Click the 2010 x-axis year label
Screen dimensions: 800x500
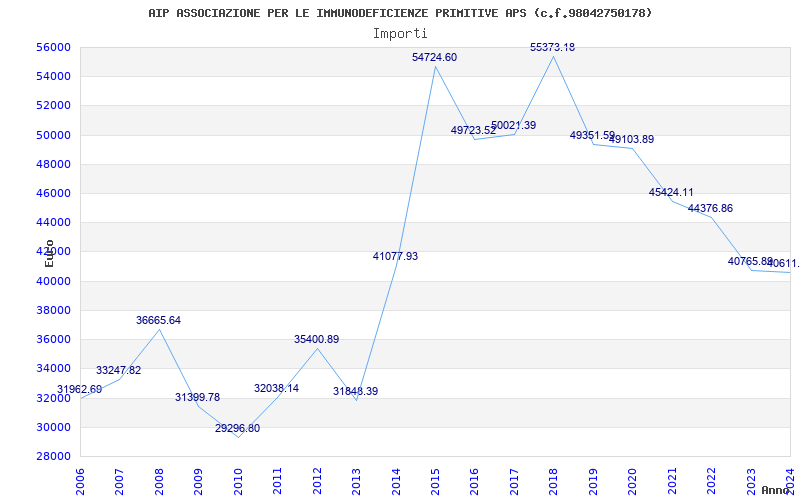pos(238,480)
